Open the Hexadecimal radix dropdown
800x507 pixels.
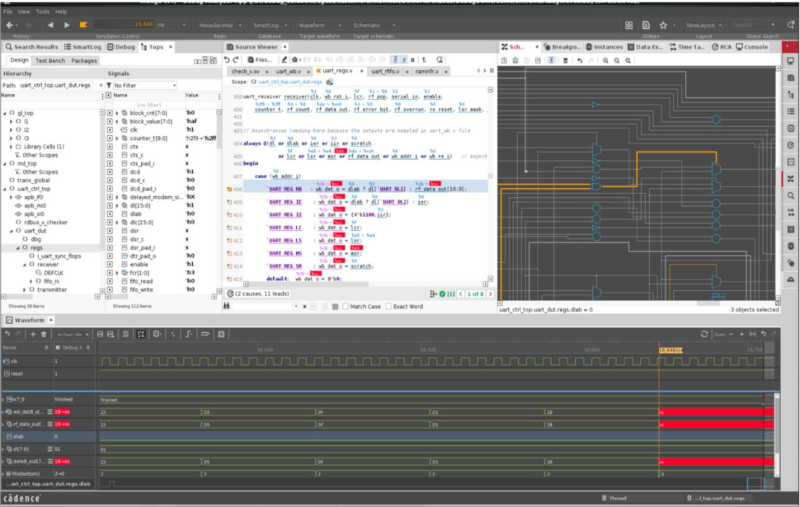click(x=220, y=25)
